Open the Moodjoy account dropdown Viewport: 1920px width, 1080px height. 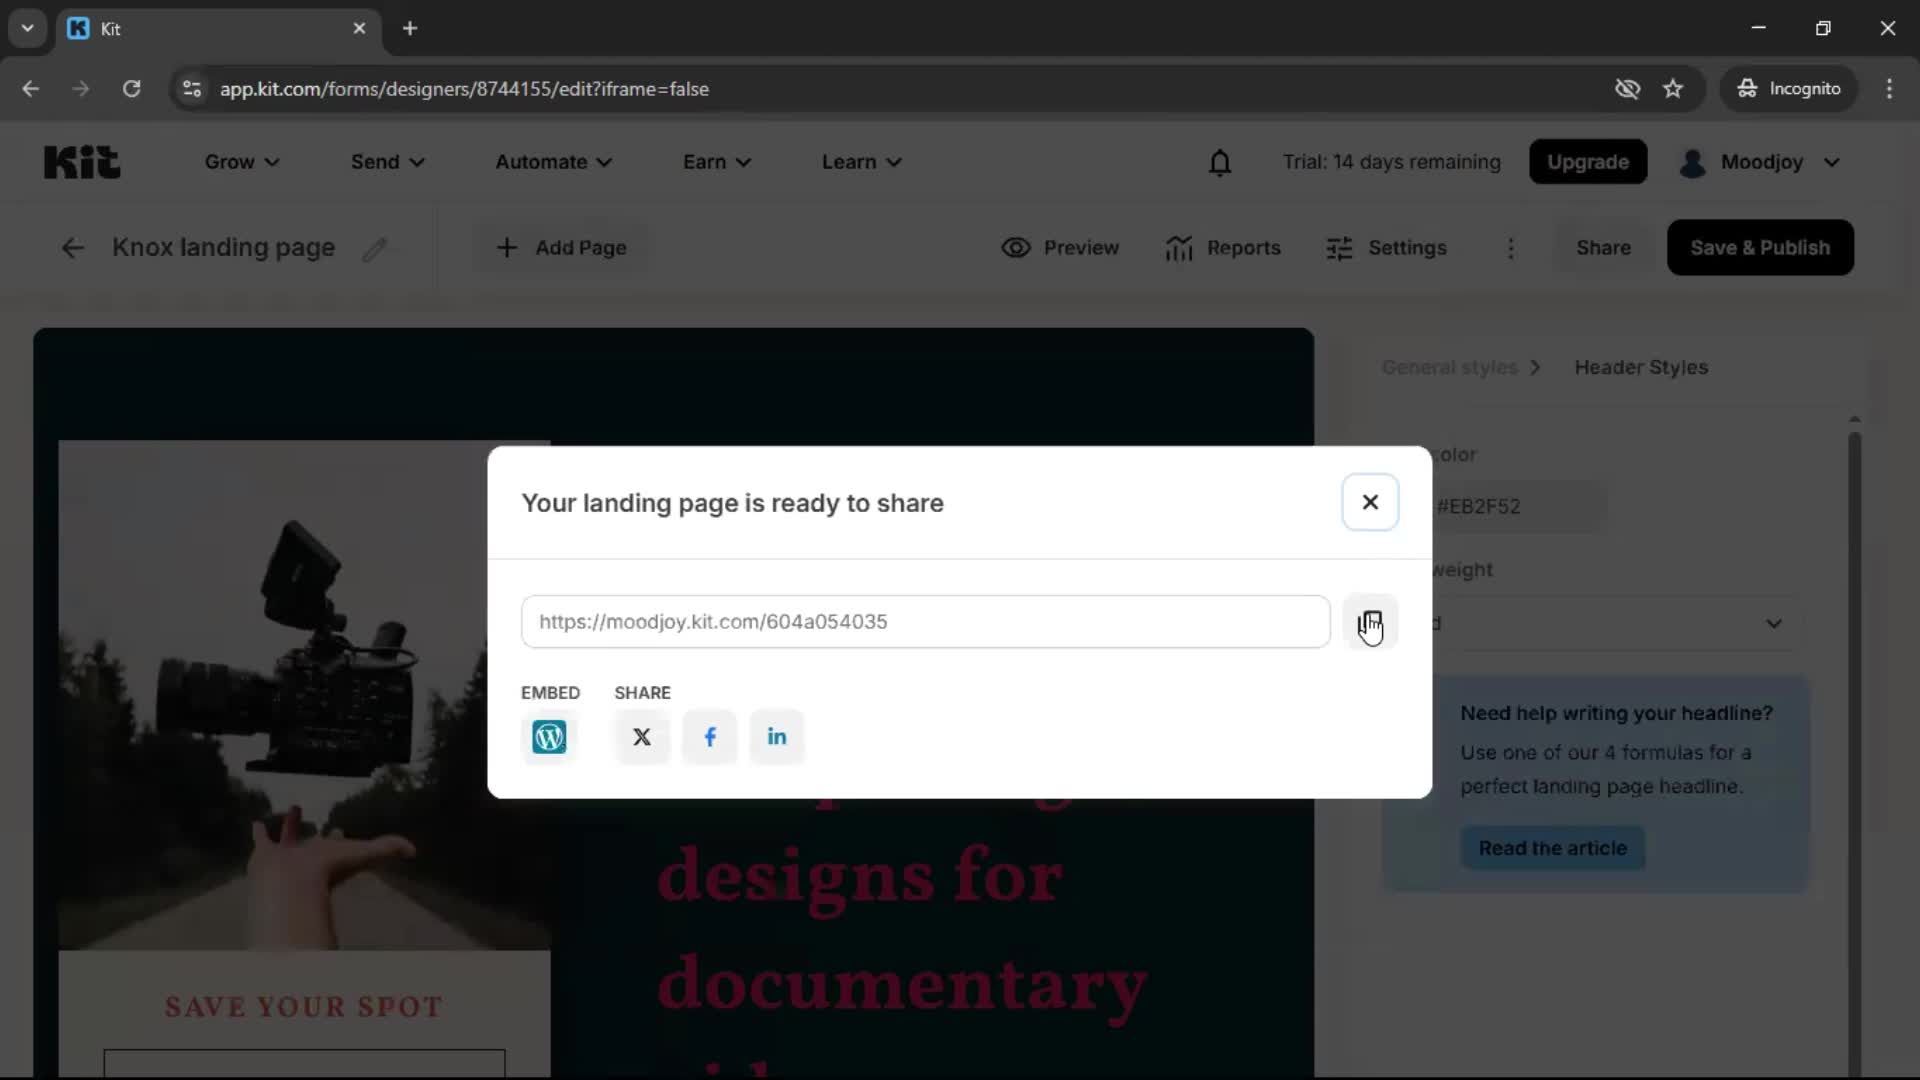coord(1761,162)
